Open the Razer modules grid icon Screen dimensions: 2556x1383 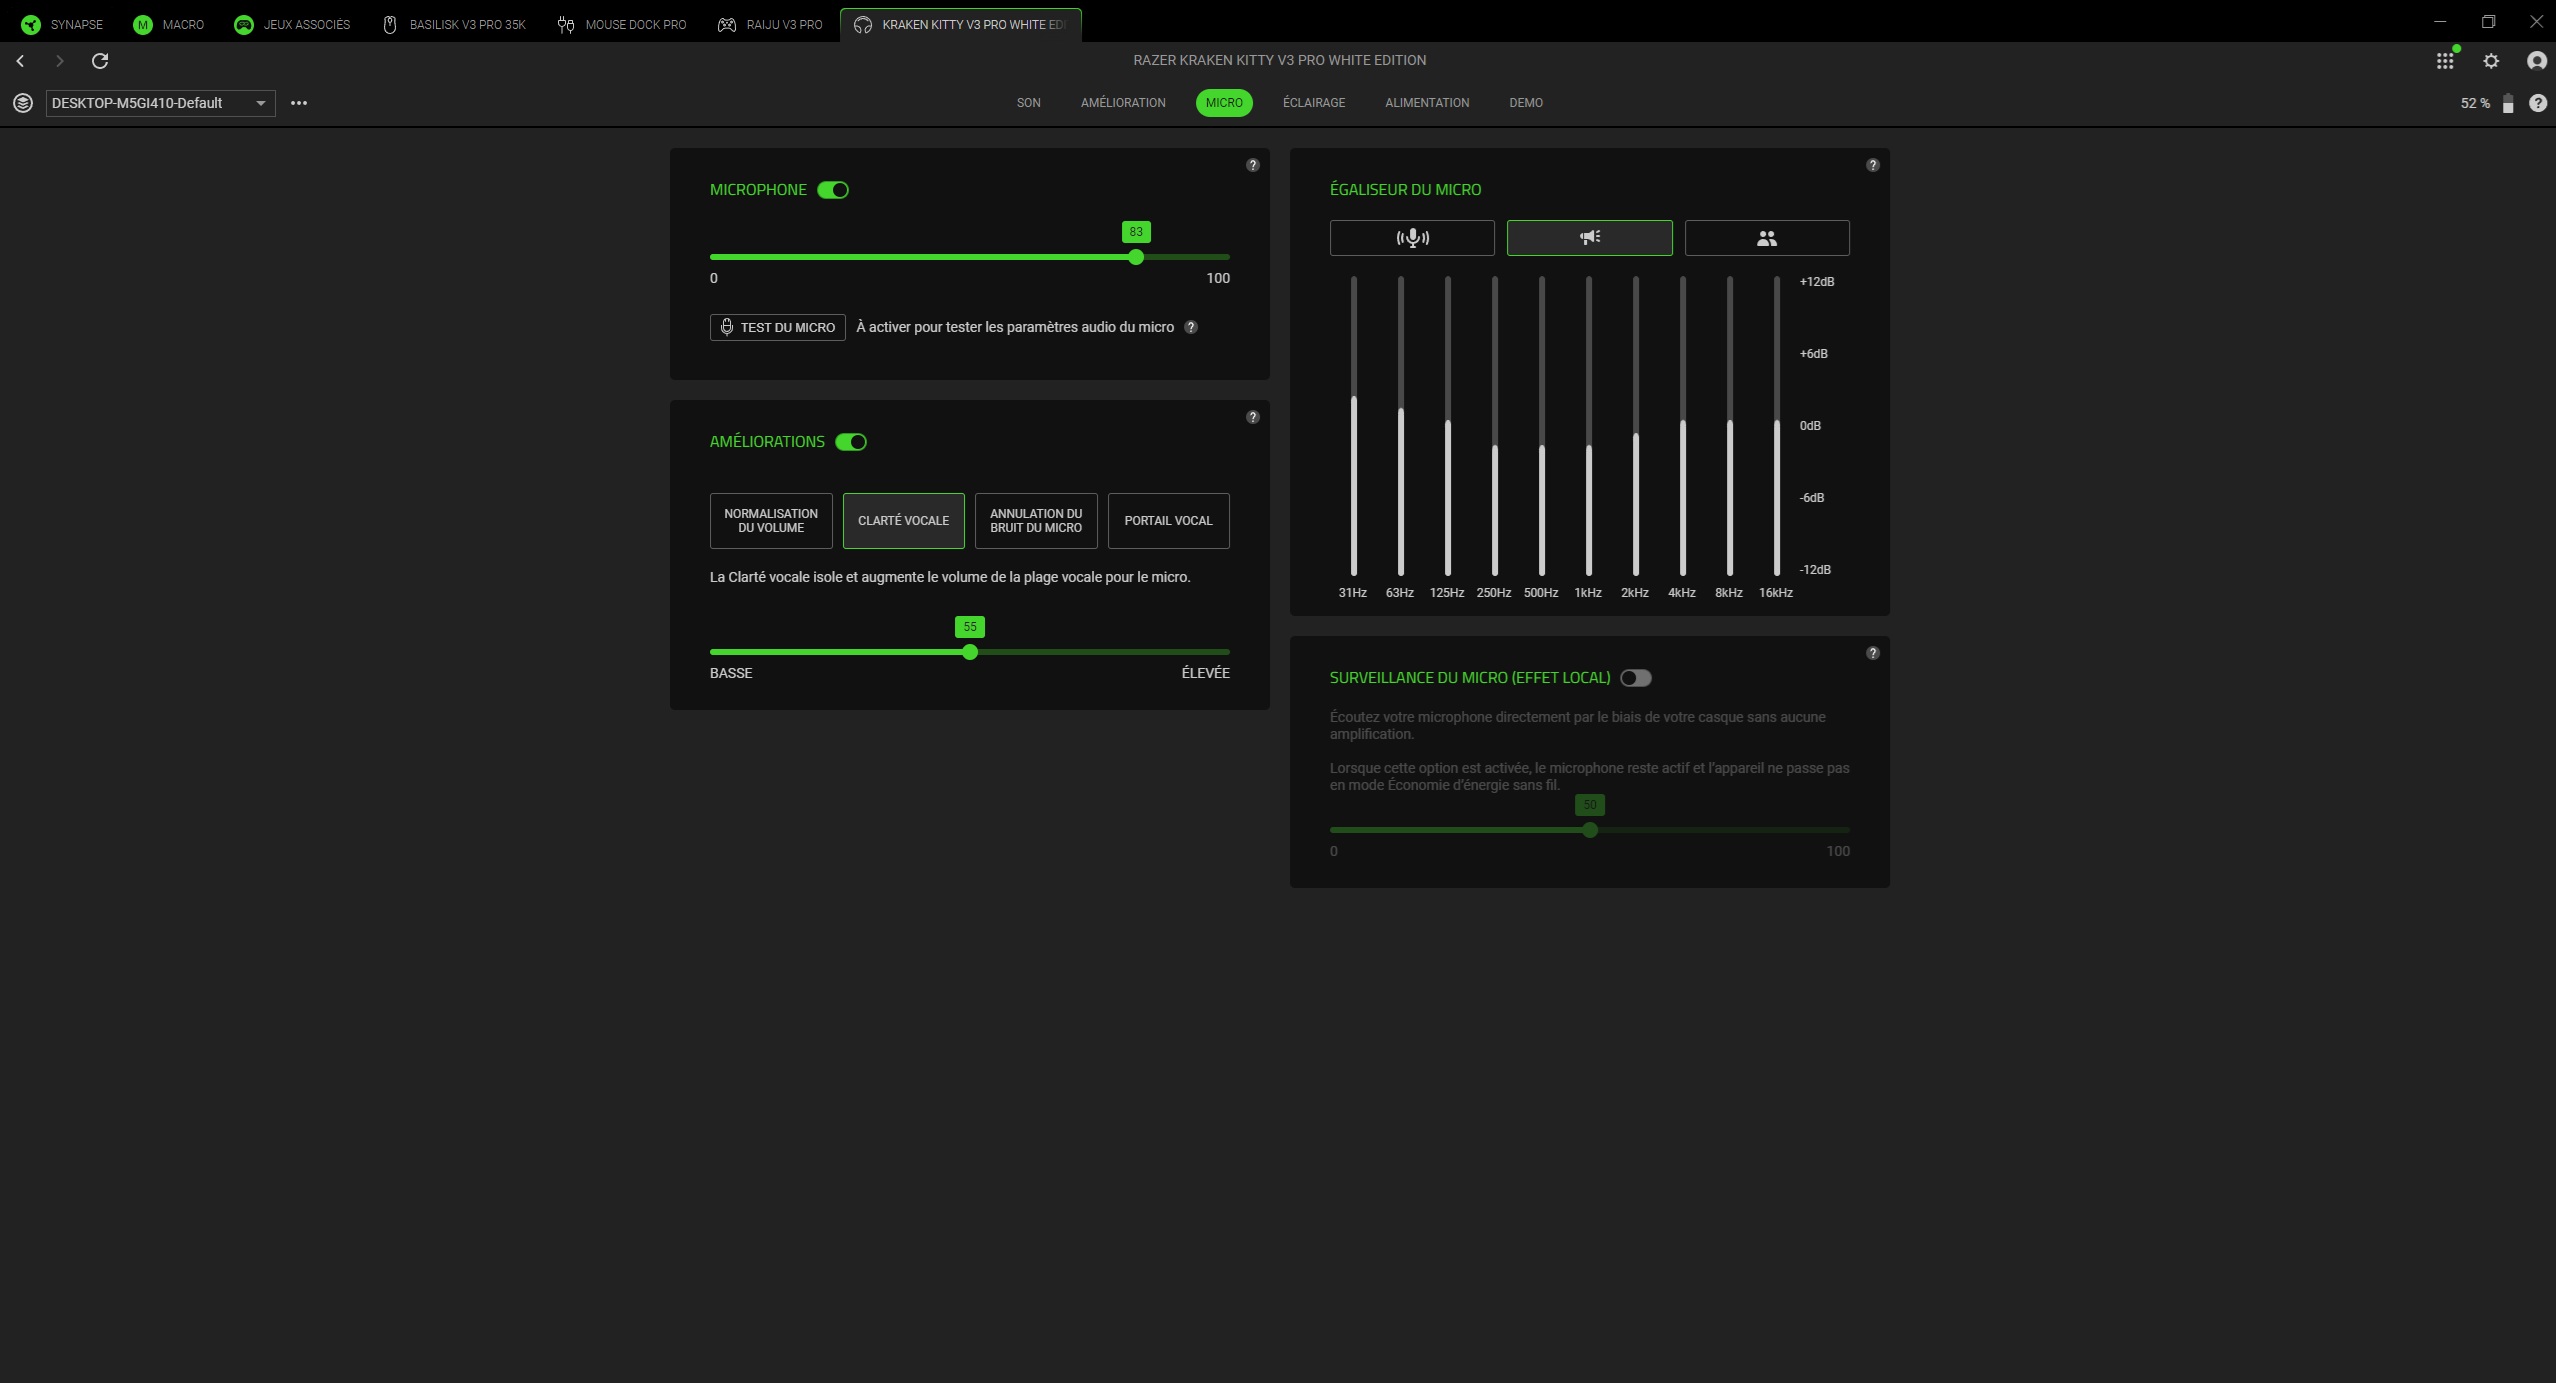point(2444,61)
